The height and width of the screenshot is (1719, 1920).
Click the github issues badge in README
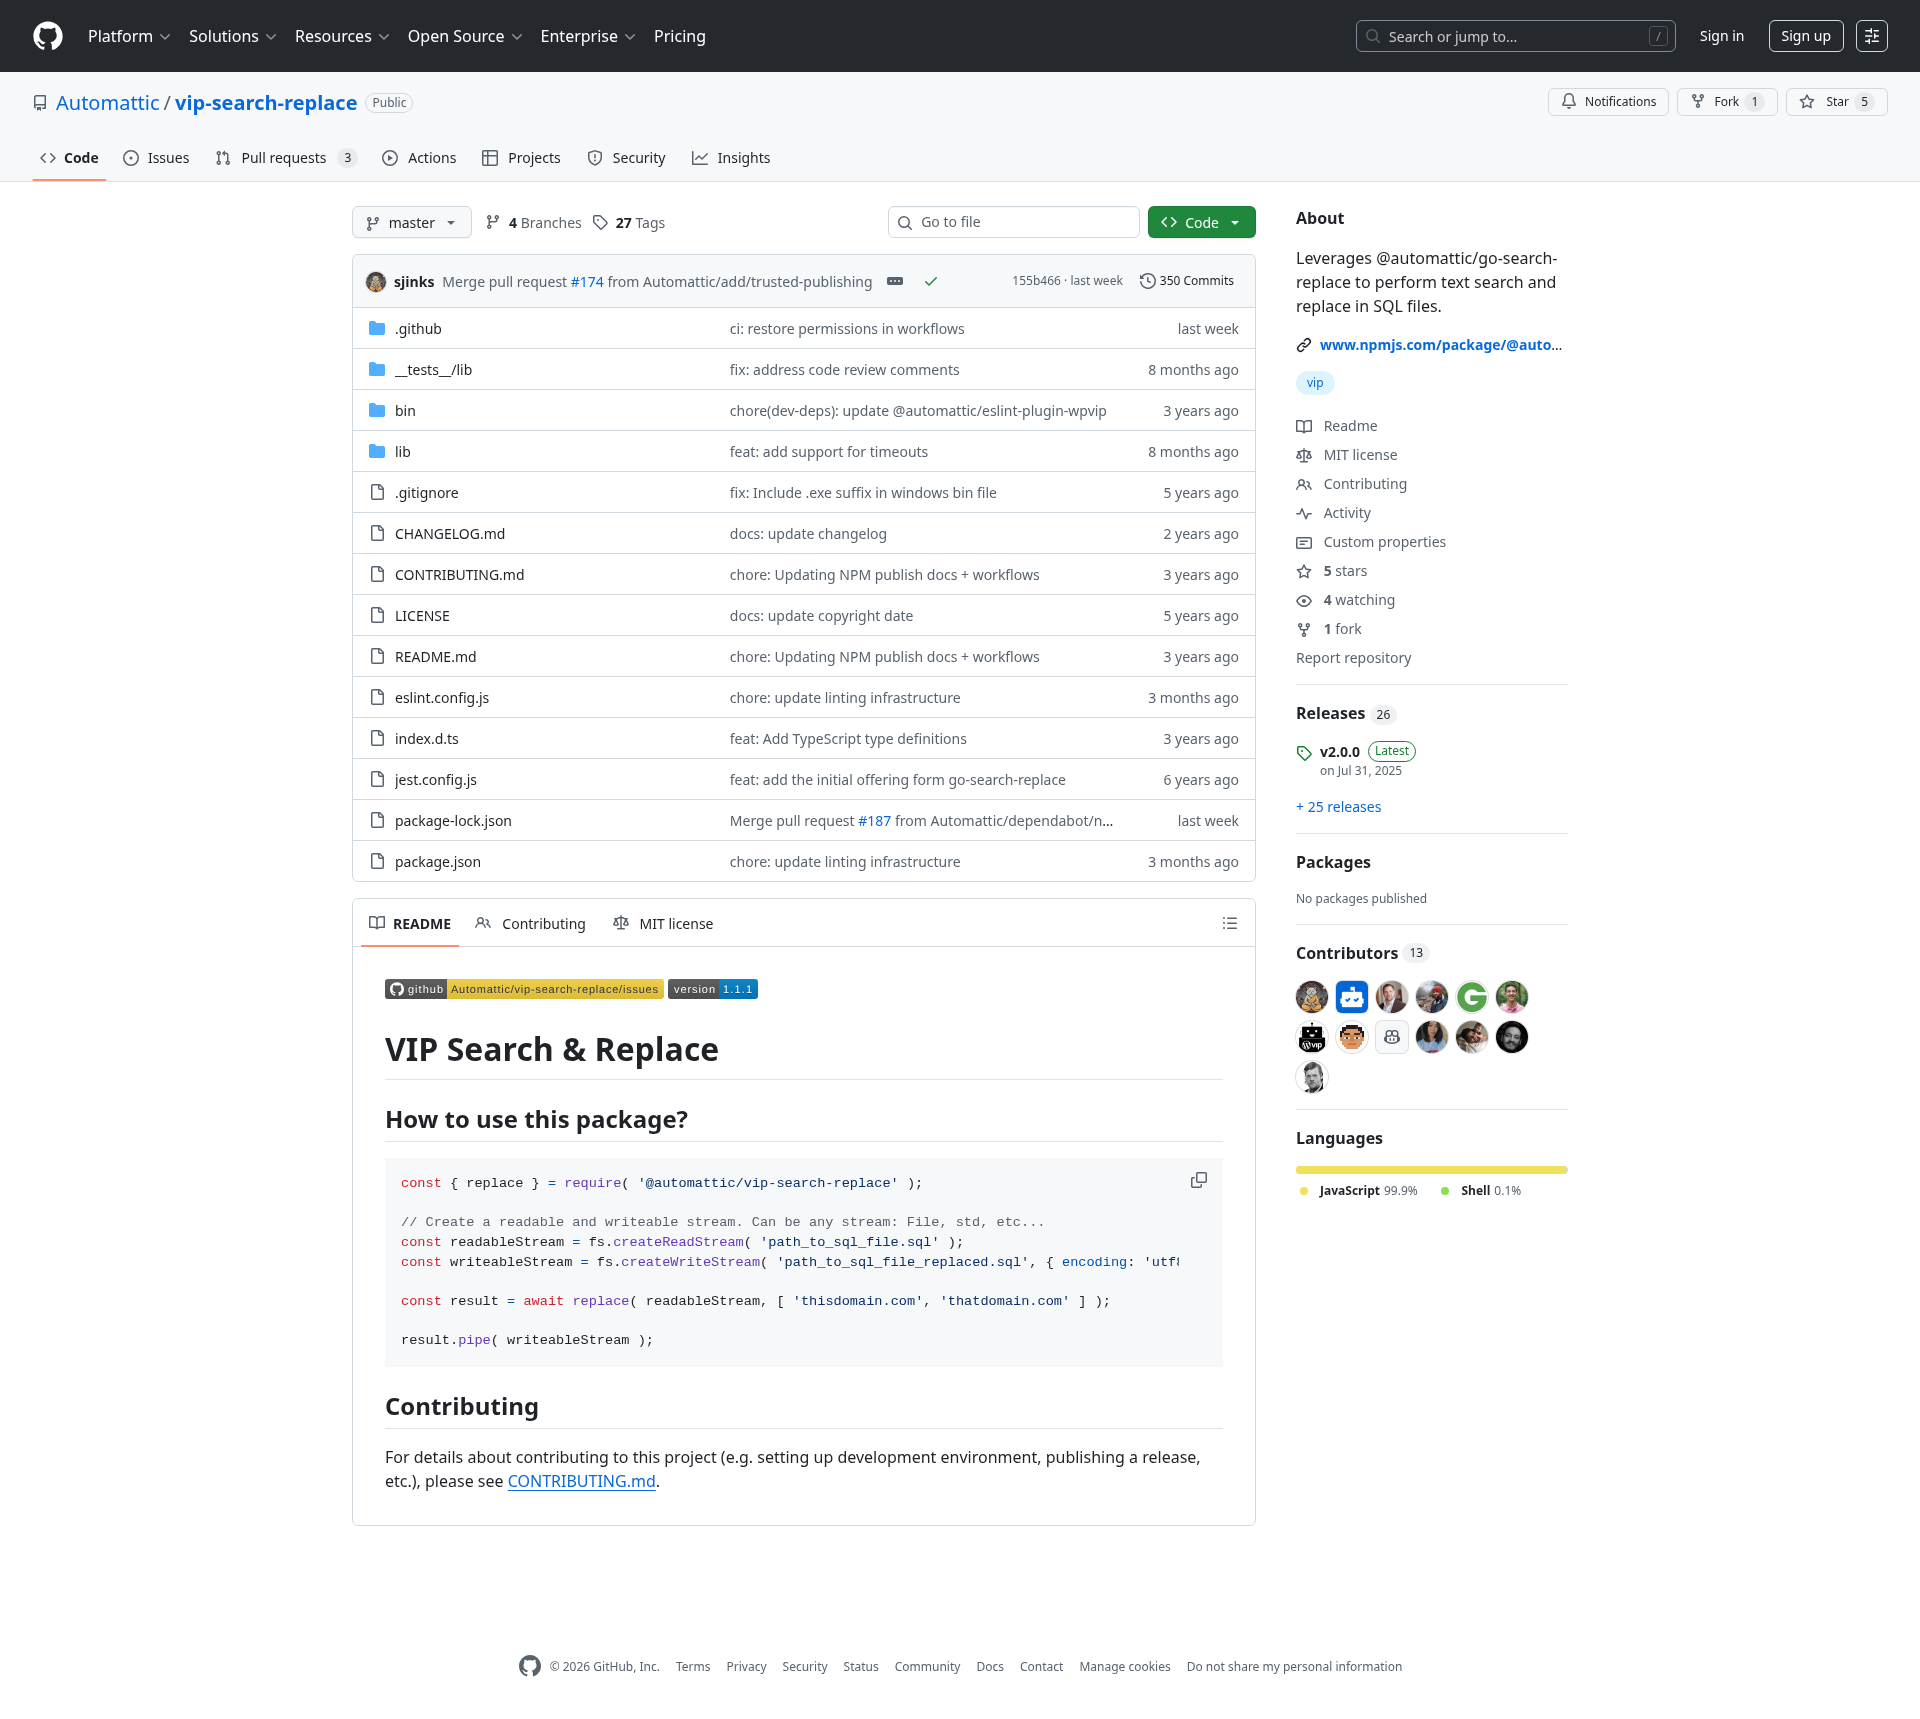(524, 989)
